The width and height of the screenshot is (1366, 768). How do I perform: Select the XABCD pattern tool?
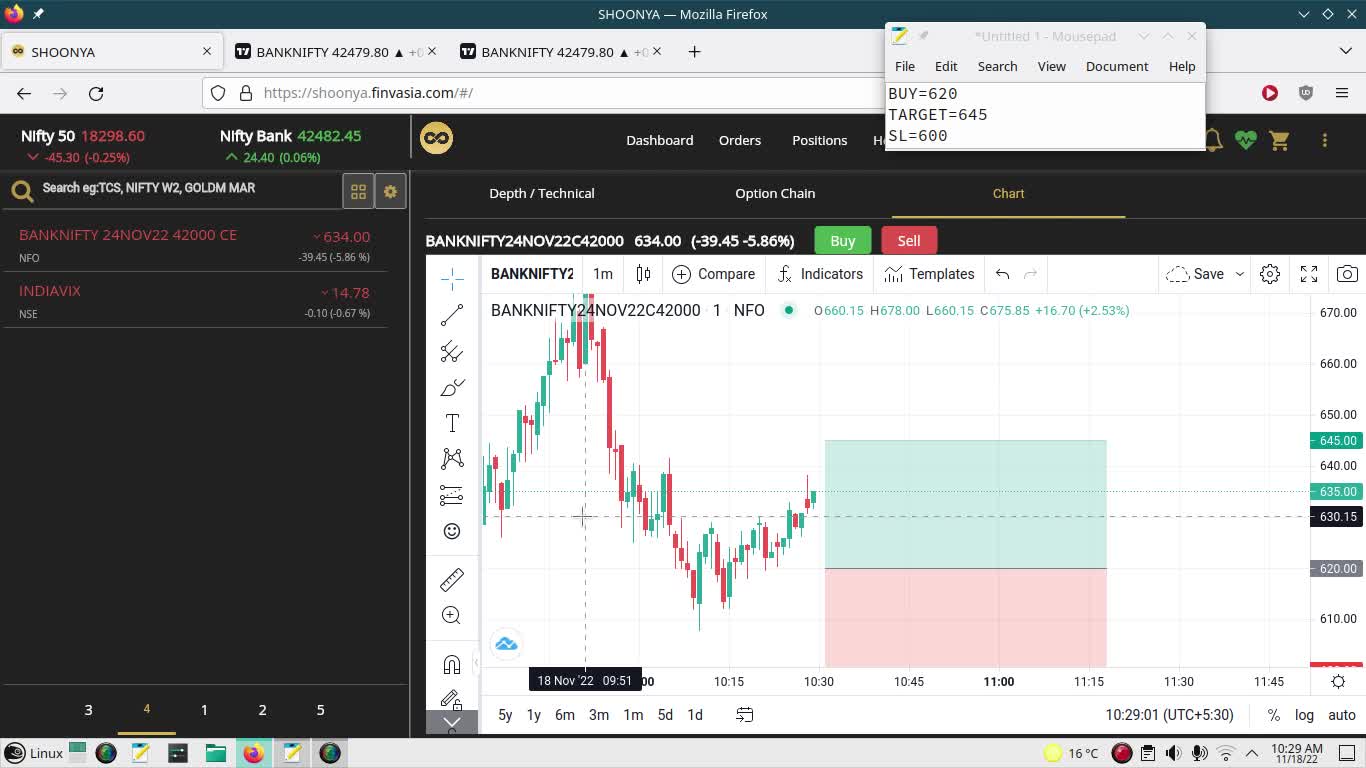(452, 459)
